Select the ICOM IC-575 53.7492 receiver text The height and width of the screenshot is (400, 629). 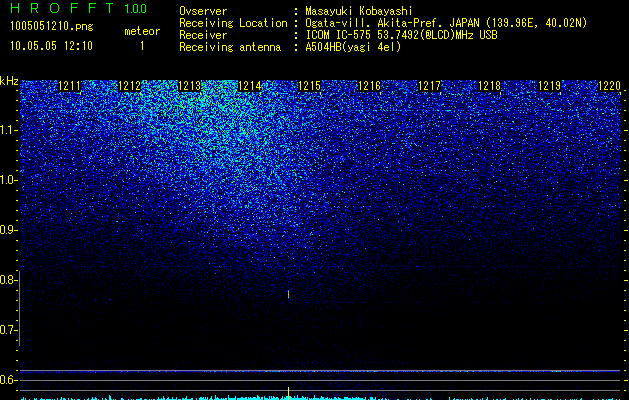coord(401,35)
